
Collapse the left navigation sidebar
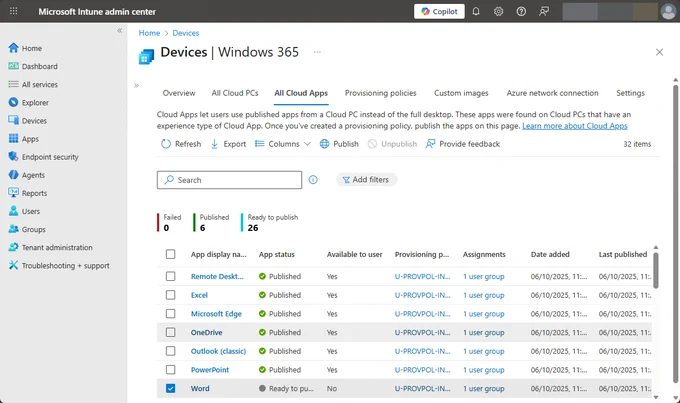click(x=119, y=30)
